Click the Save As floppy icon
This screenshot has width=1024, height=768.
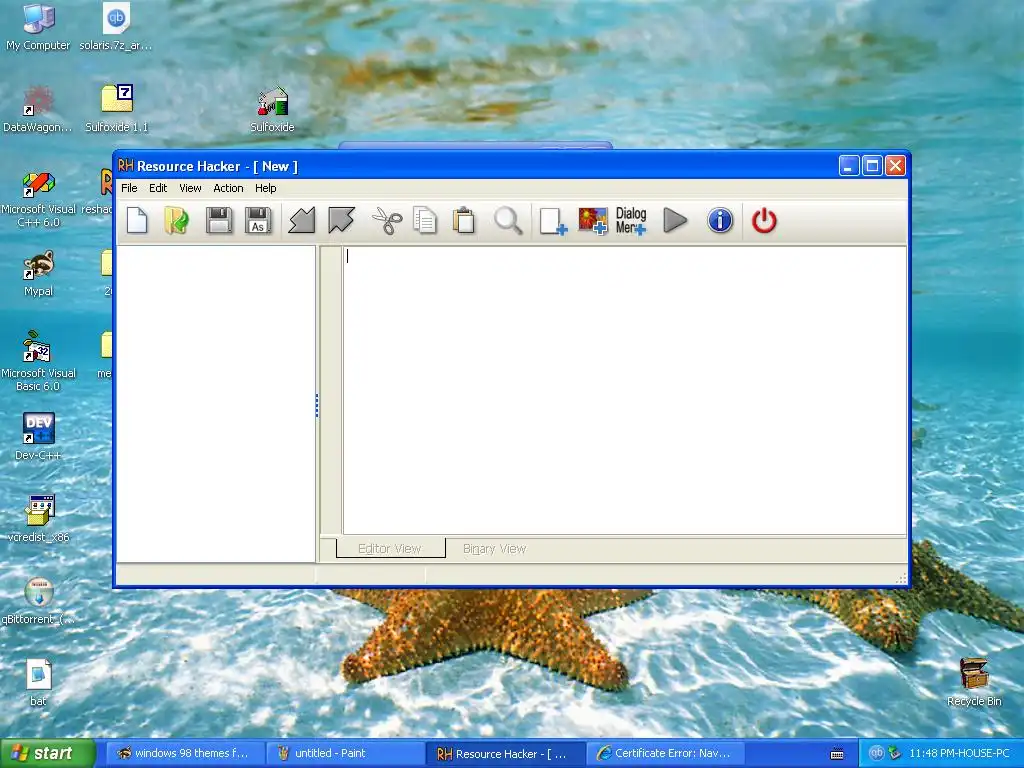258,221
